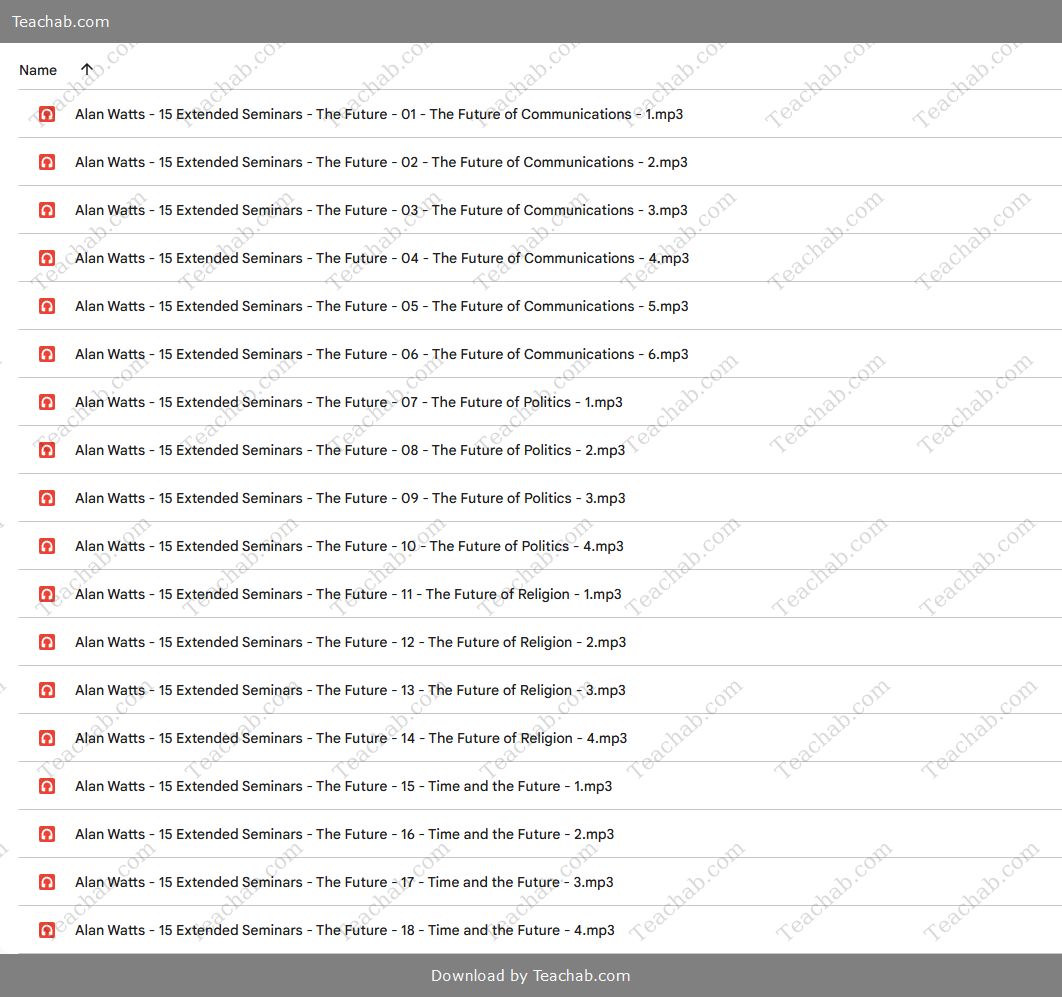The image size is (1062, 997).
Task: Select file name '15 - Time and the Future - 1.mp3'
Action: tap(343, 786)
